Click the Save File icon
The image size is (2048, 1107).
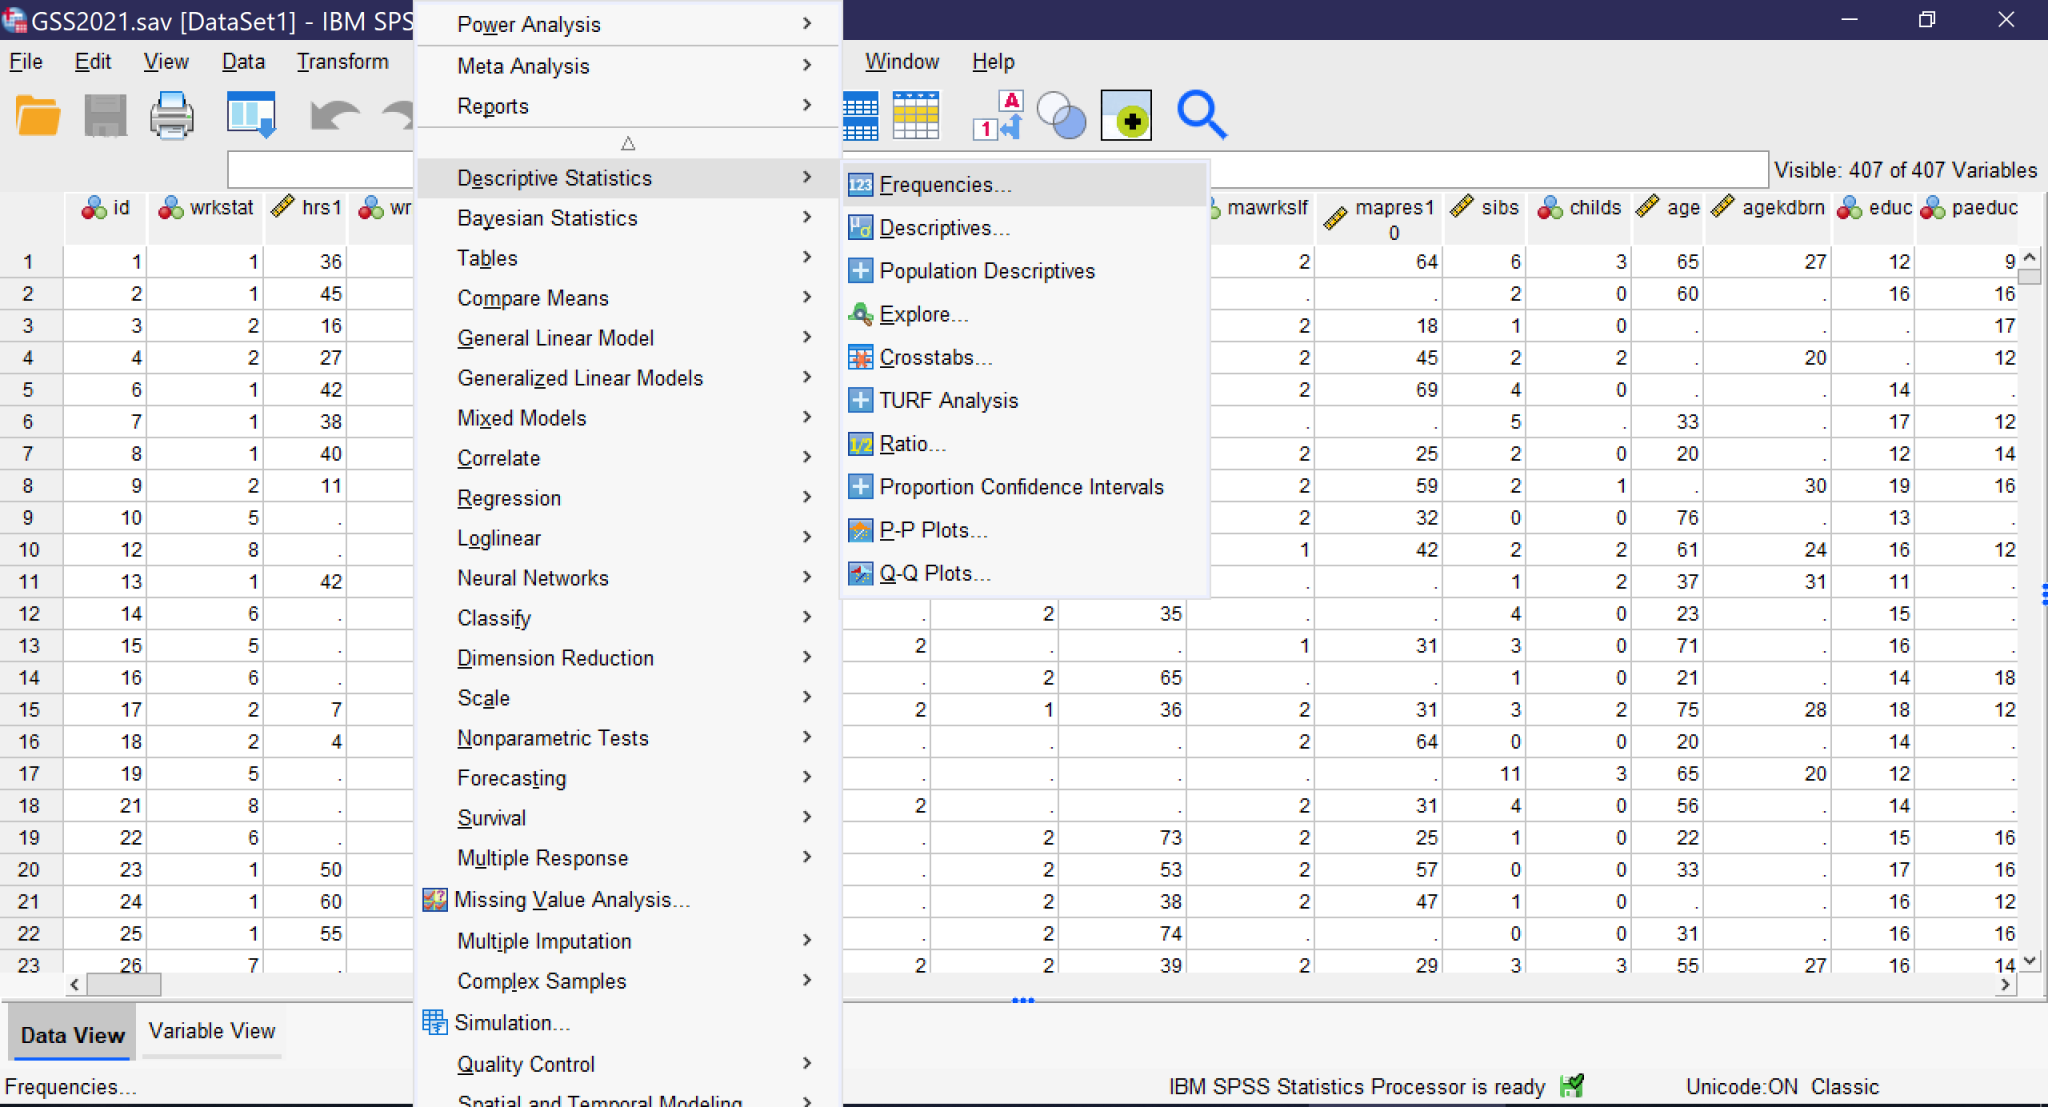point(104,117)
